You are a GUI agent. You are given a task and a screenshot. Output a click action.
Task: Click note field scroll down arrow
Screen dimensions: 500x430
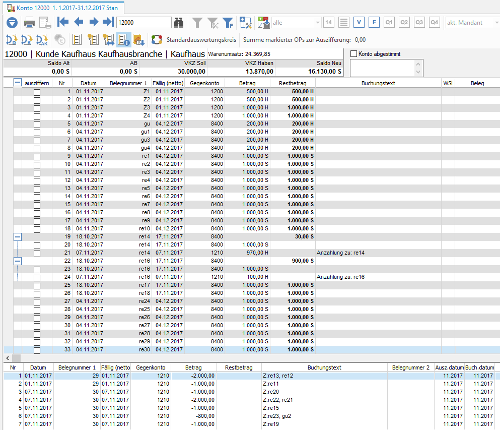tap(418, 72)
